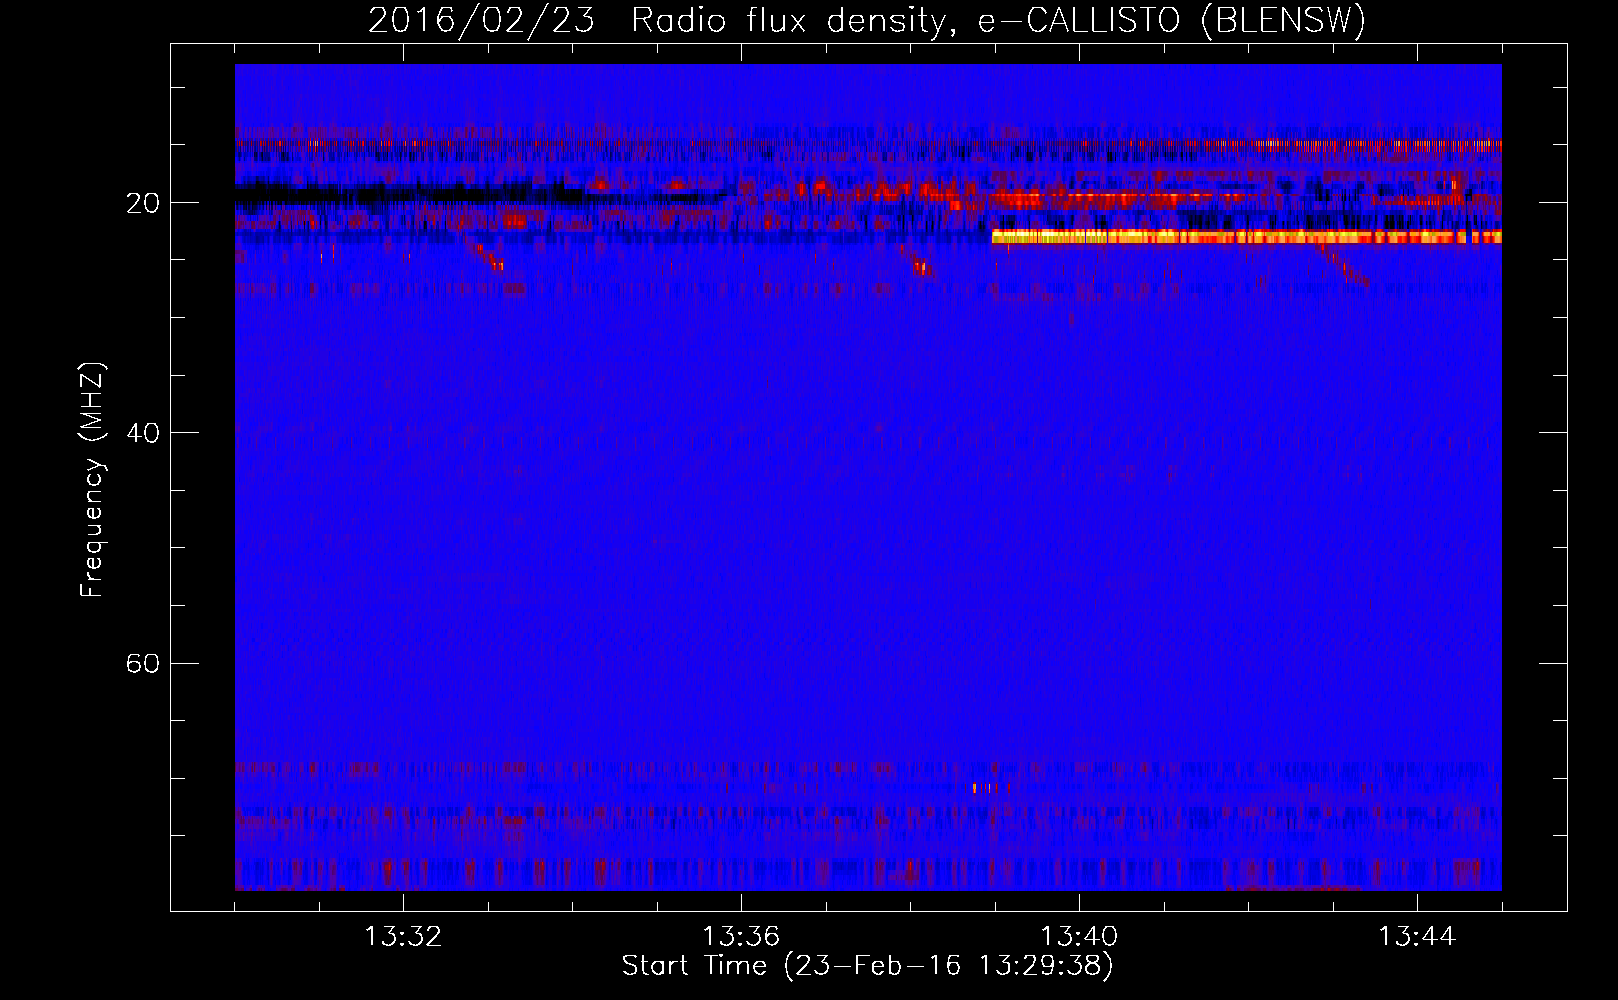The image size is (1618, 1000).
Task: Click the date '2016/02/23' in the title
Action: [481, 21]
